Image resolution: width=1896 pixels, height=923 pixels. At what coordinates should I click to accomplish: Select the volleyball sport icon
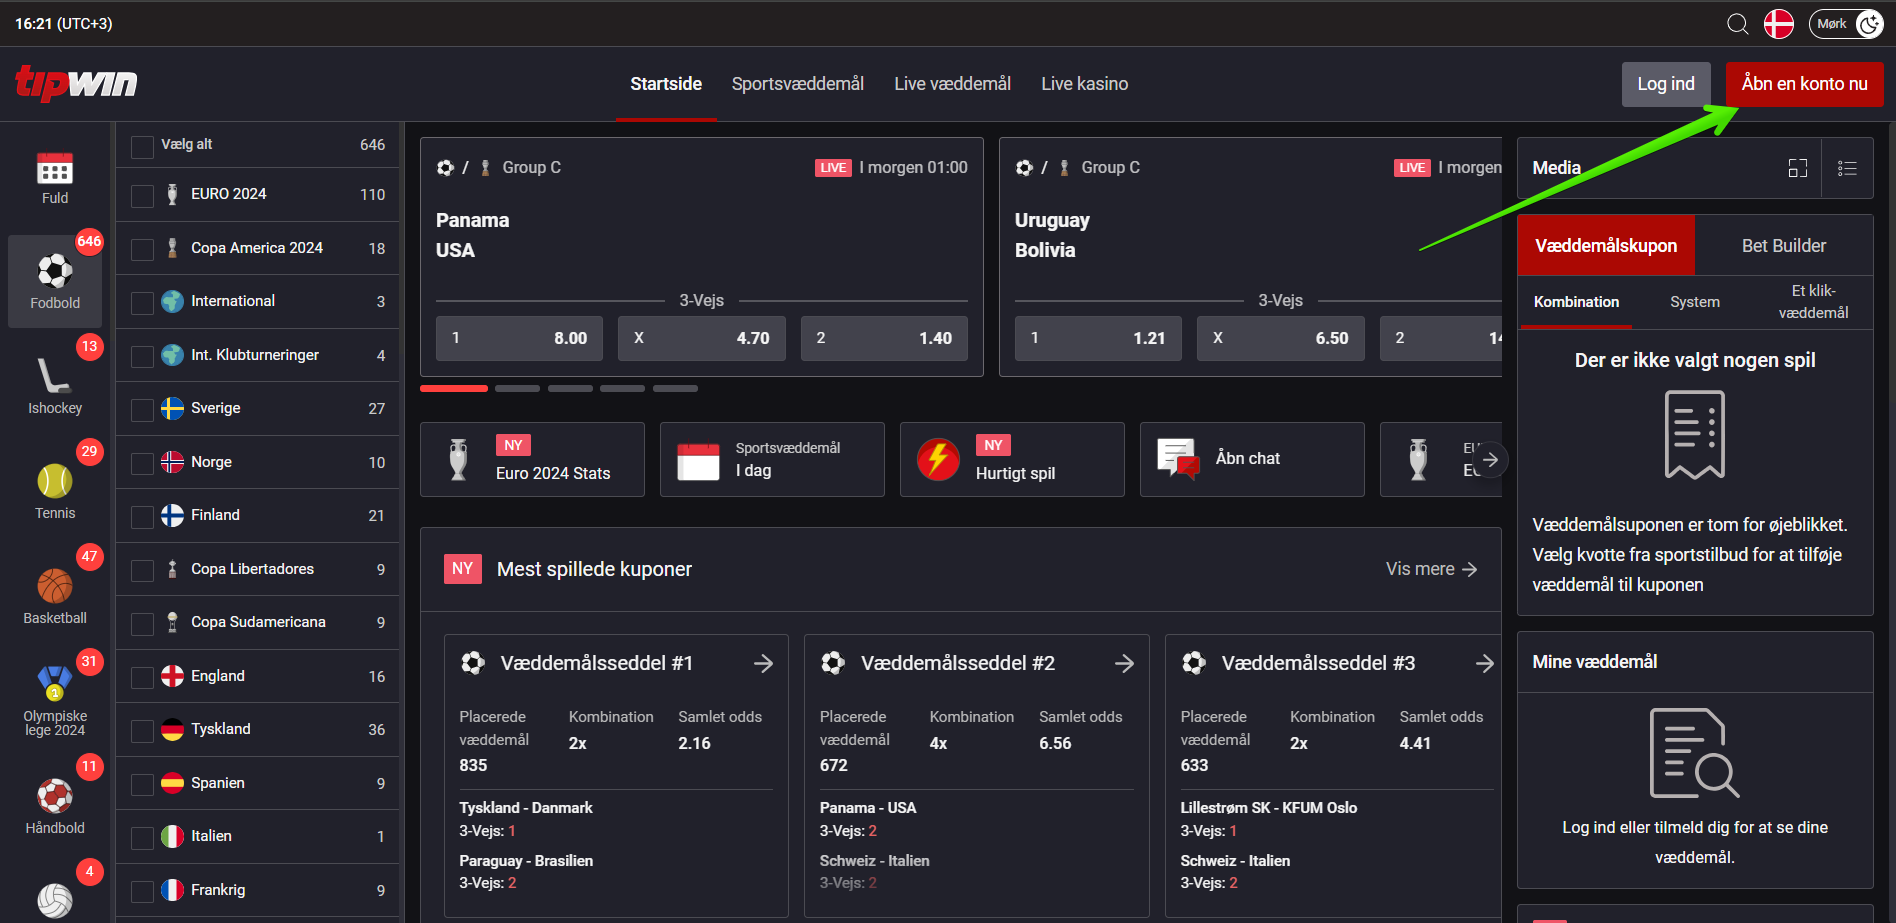tap(55, 901)
